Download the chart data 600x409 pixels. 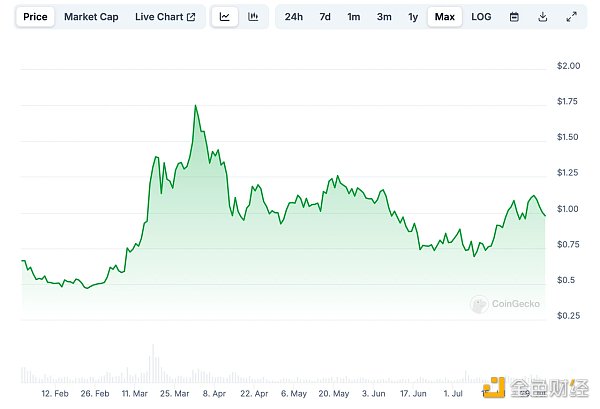(x=542, y=17)
